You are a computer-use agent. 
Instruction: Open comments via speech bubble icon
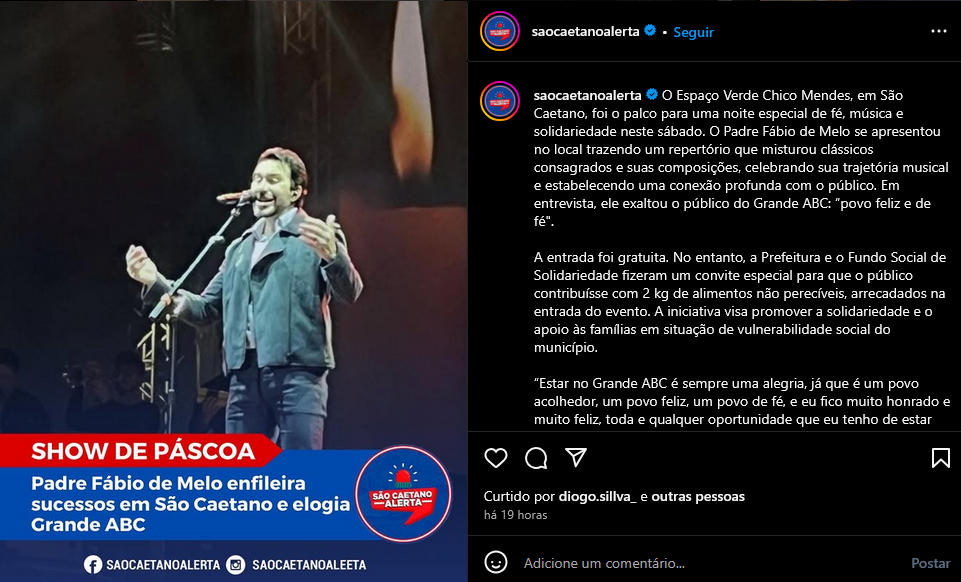(536, 458)
